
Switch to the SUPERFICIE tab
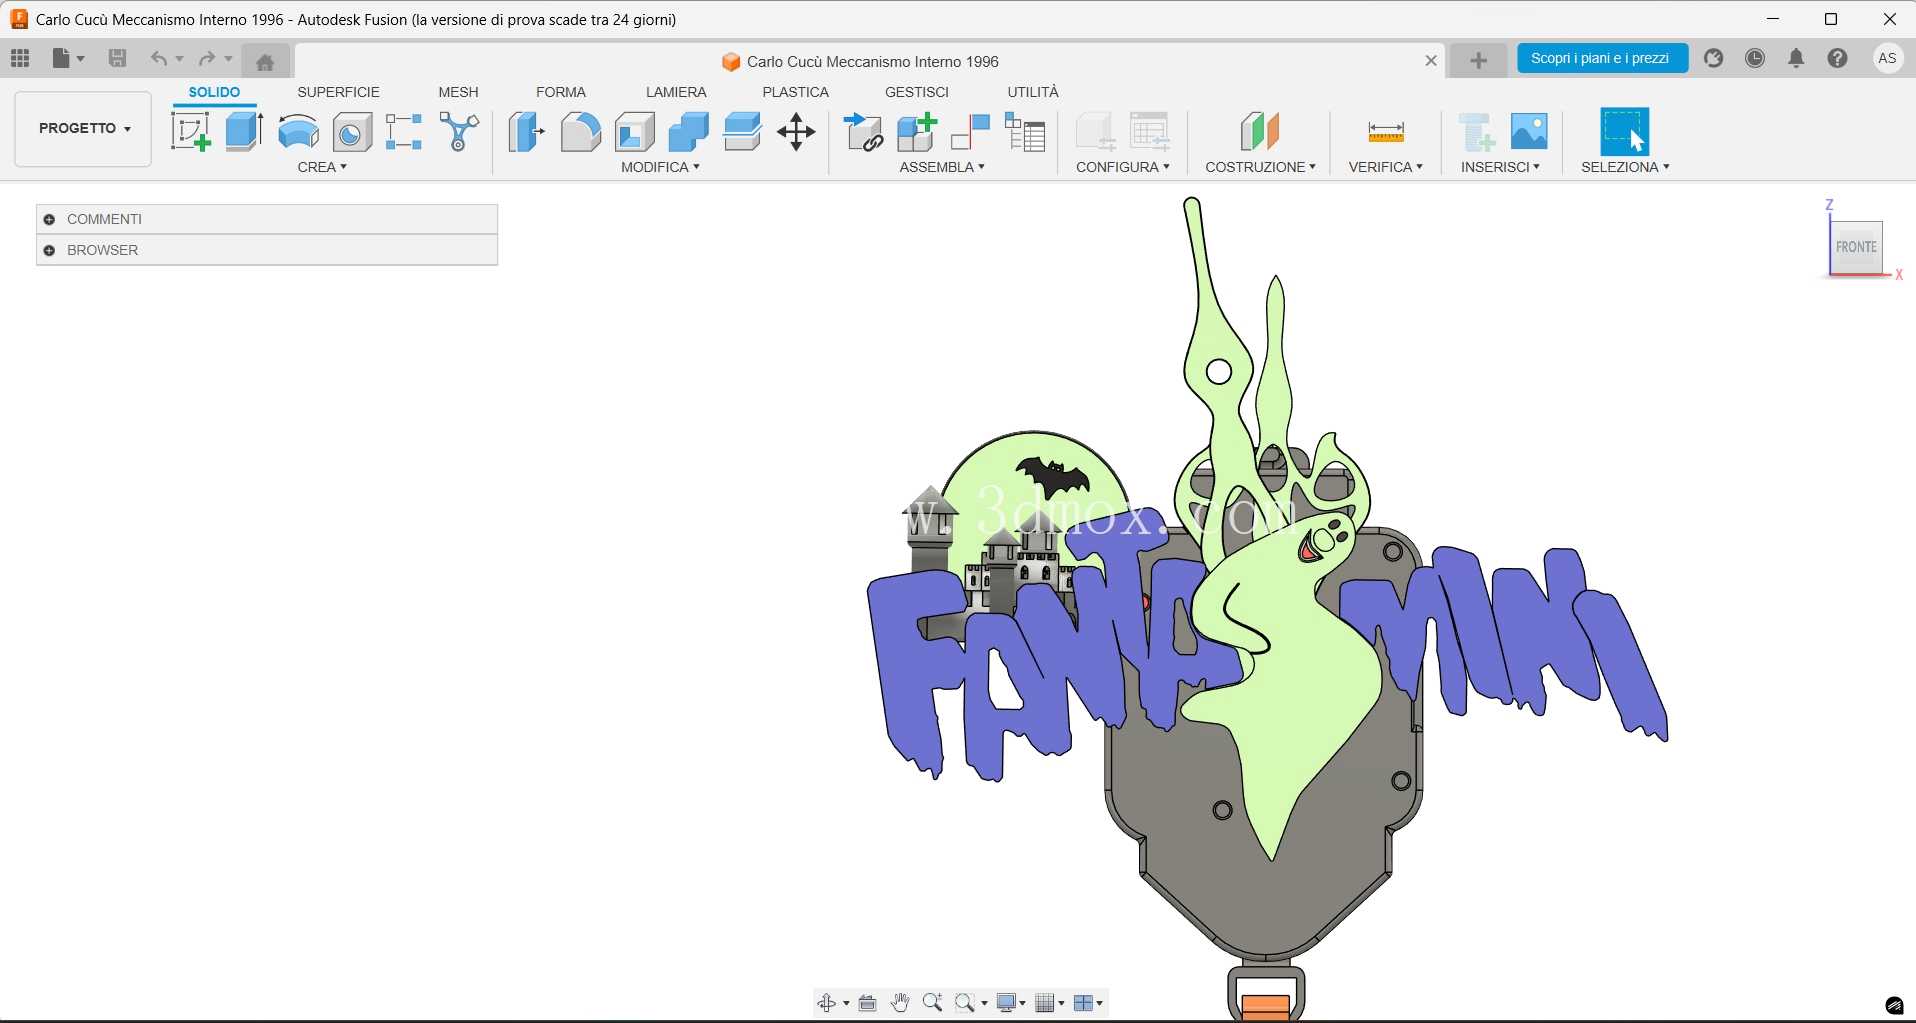point(338,92)
